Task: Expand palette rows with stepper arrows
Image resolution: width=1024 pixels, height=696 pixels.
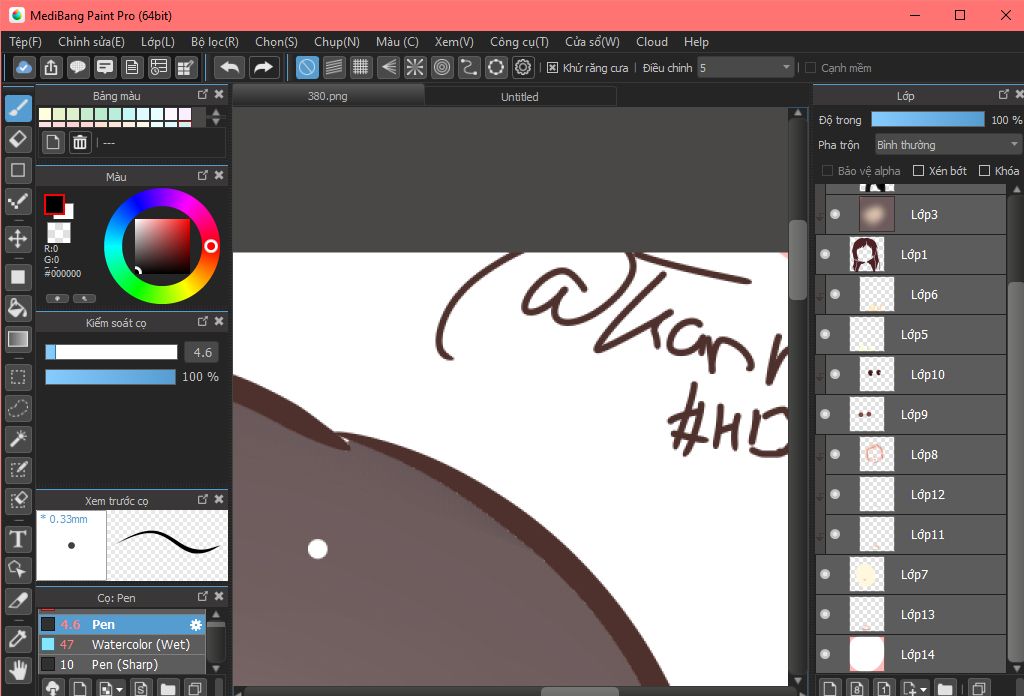Action: tap(216, 117)
